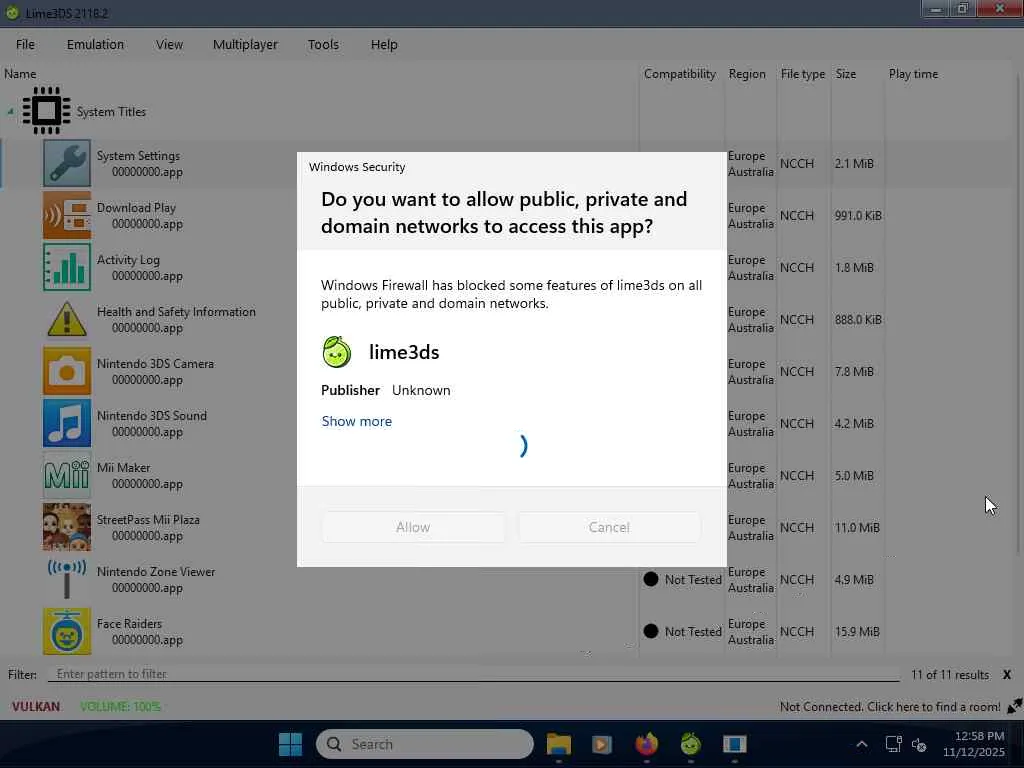Select the Face Raiders icon
Image resolution: width=1024 pixels, height=768 pixels.
(67, 632)
